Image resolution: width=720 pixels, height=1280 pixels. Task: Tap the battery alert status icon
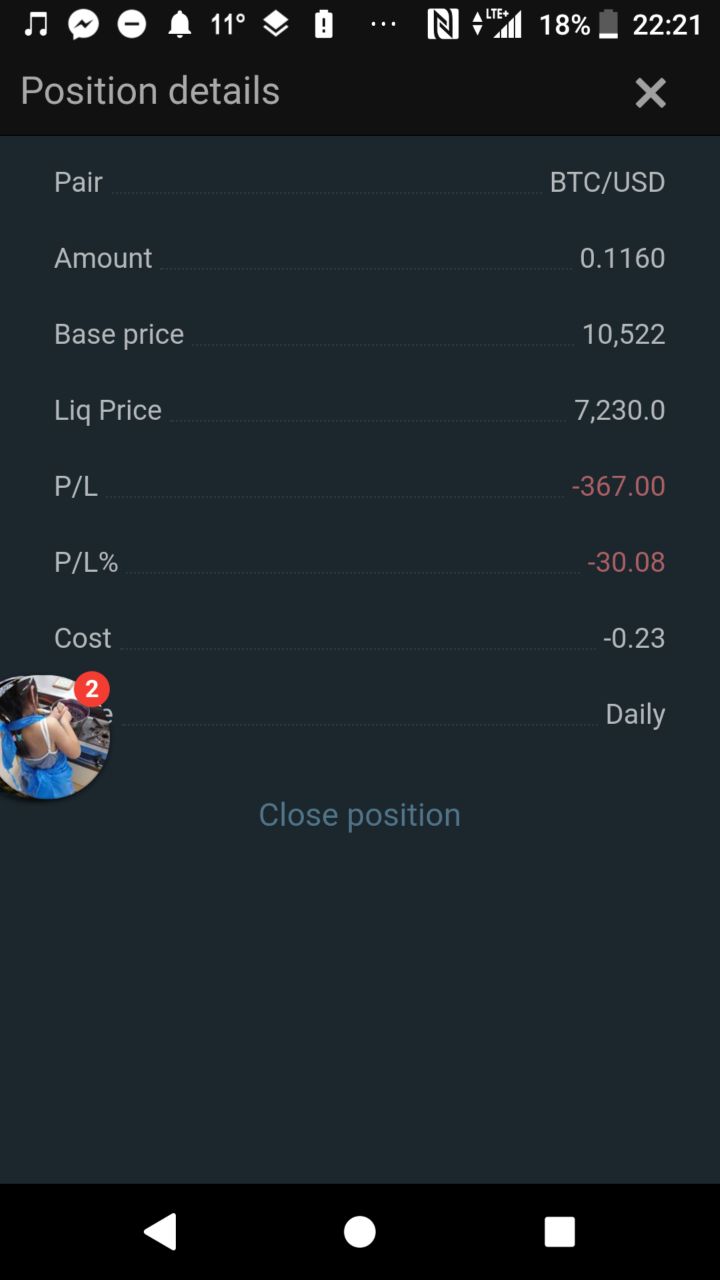click(324, 25)
